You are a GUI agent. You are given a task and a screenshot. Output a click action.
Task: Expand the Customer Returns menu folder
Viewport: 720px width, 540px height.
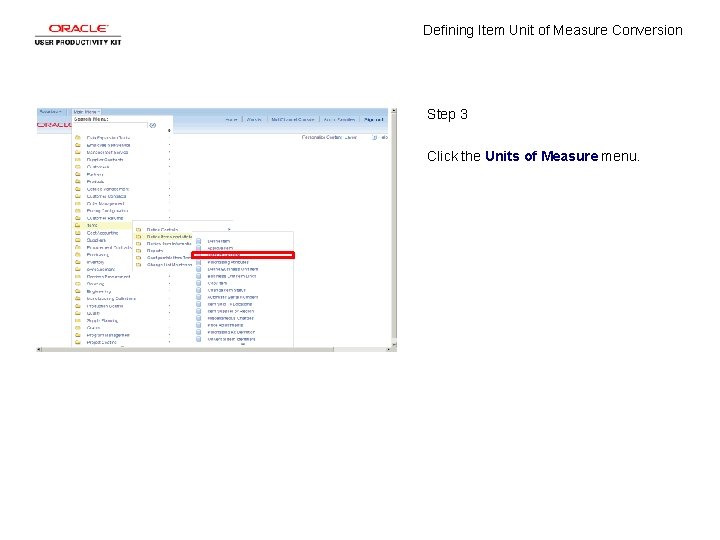(x=105, y=218)
